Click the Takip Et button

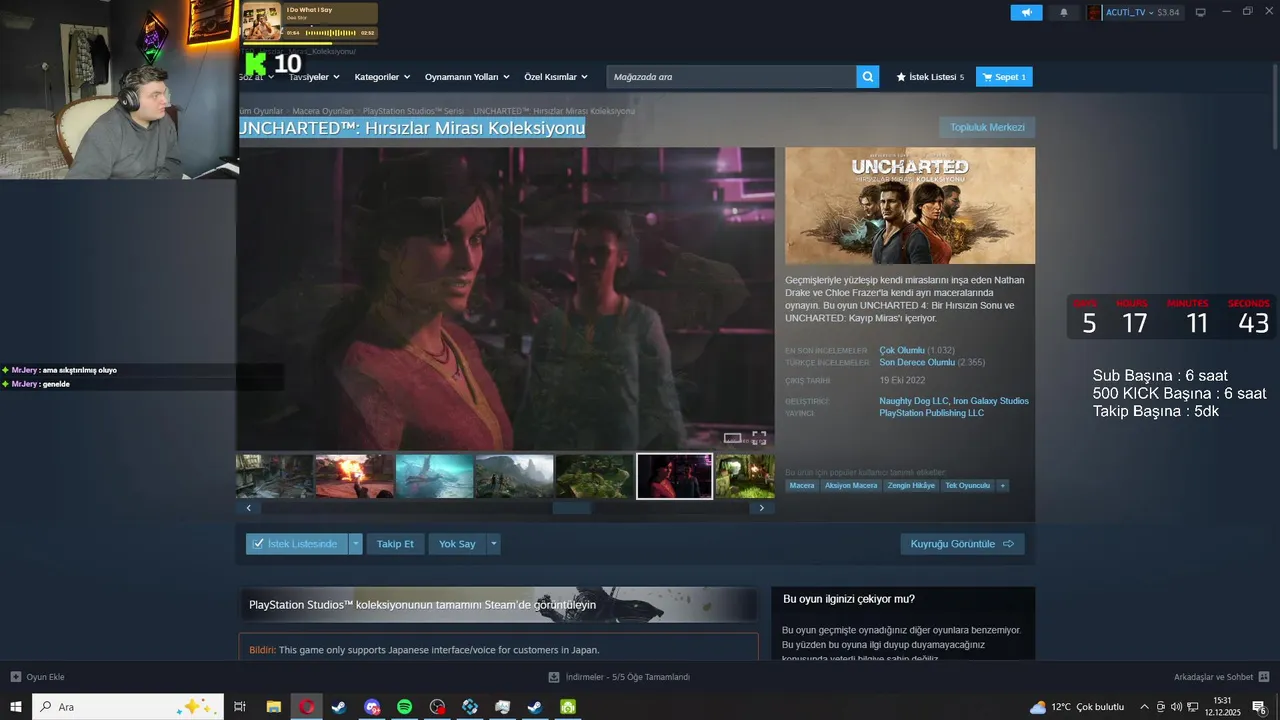[395, 544]
